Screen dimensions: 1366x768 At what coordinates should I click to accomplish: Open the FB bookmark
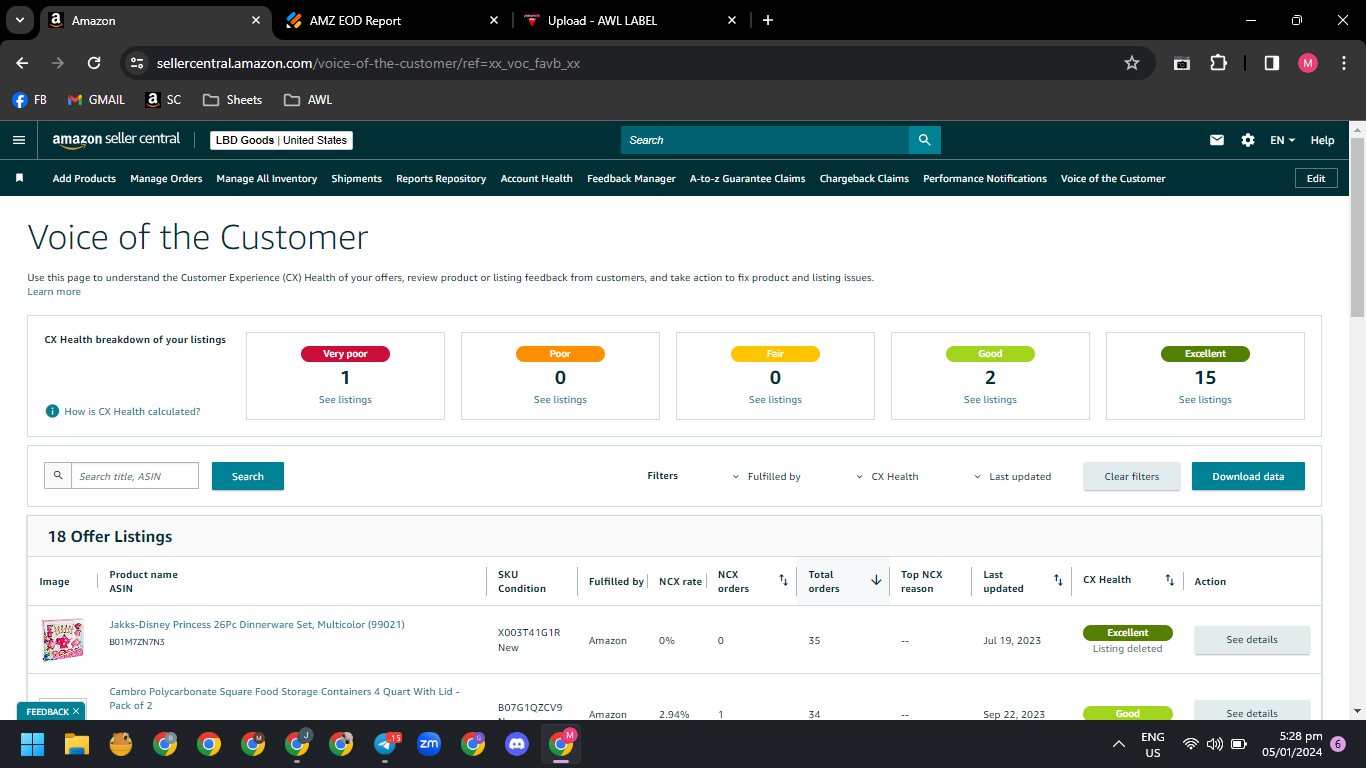[29, 100]
